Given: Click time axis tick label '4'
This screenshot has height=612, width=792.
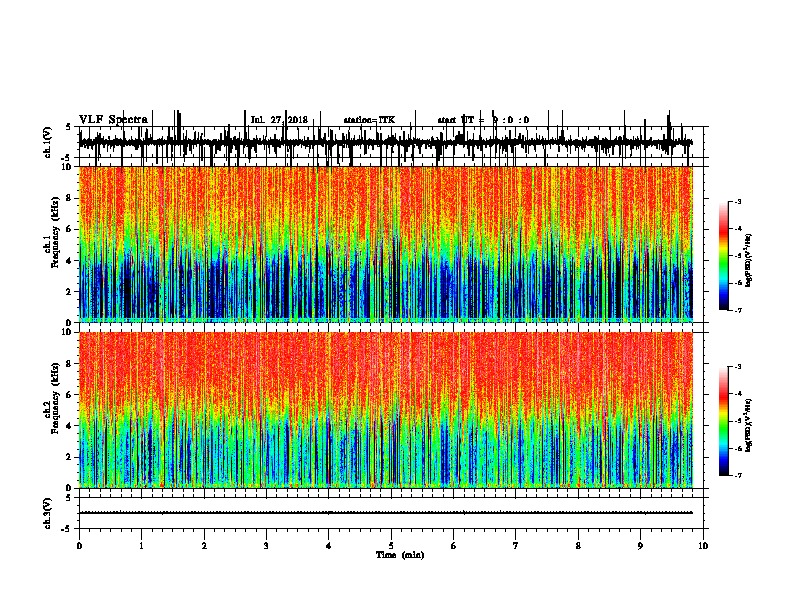Looking at the screenshot, I should coord(329,546).
